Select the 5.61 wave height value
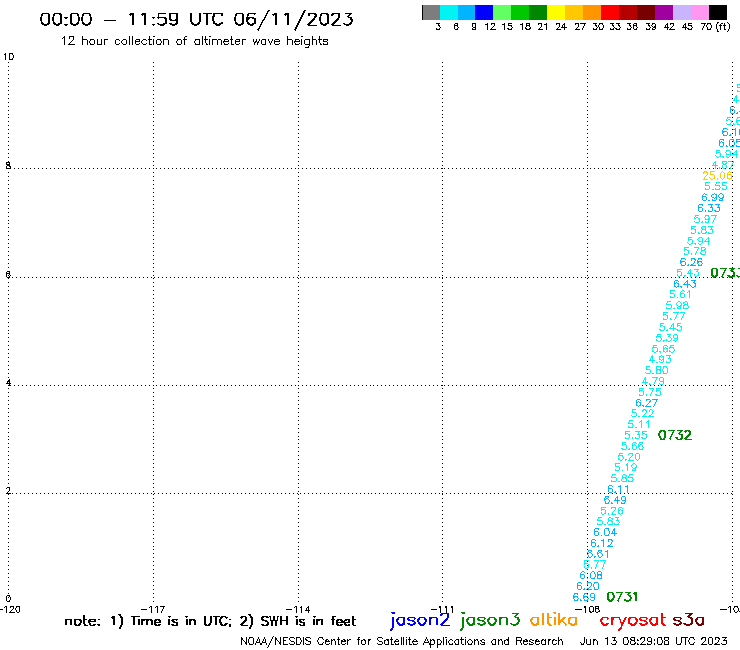Viewport: 740px width, 650px height. click(680, 295)
